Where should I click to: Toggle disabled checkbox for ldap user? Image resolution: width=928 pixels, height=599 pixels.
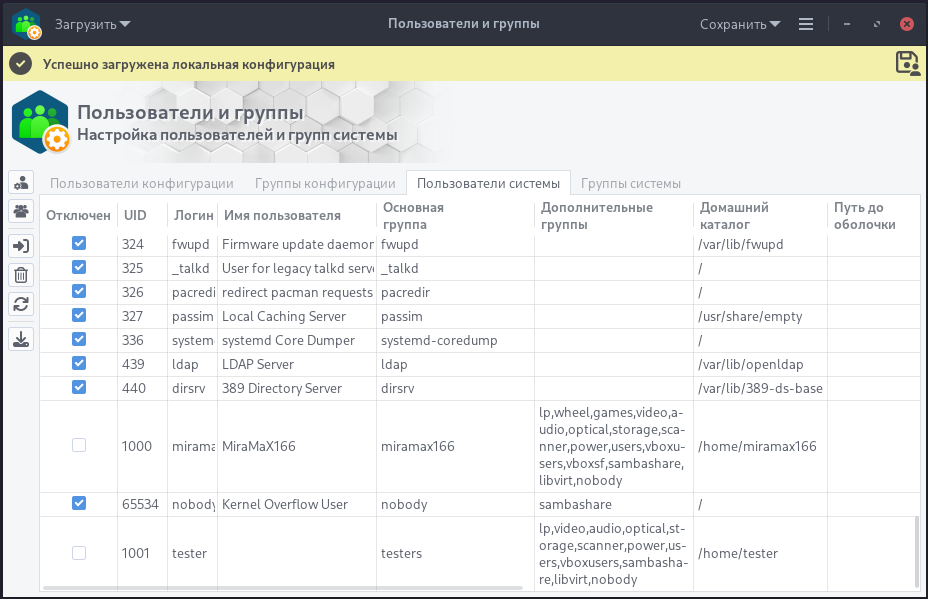[79, 363]
